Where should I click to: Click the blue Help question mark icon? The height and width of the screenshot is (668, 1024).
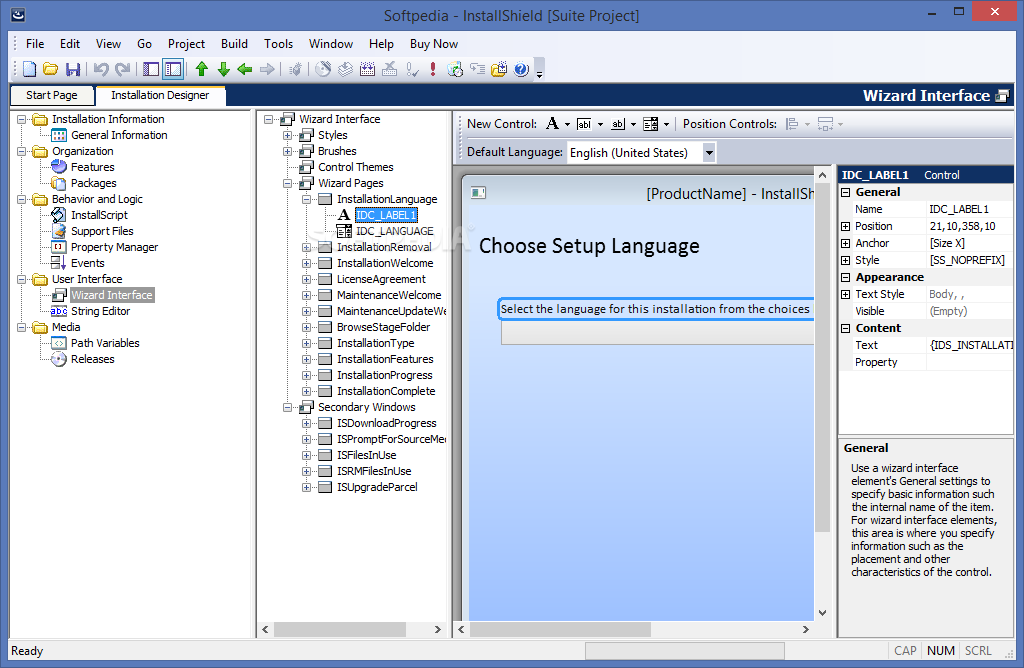tap(521, 69)
